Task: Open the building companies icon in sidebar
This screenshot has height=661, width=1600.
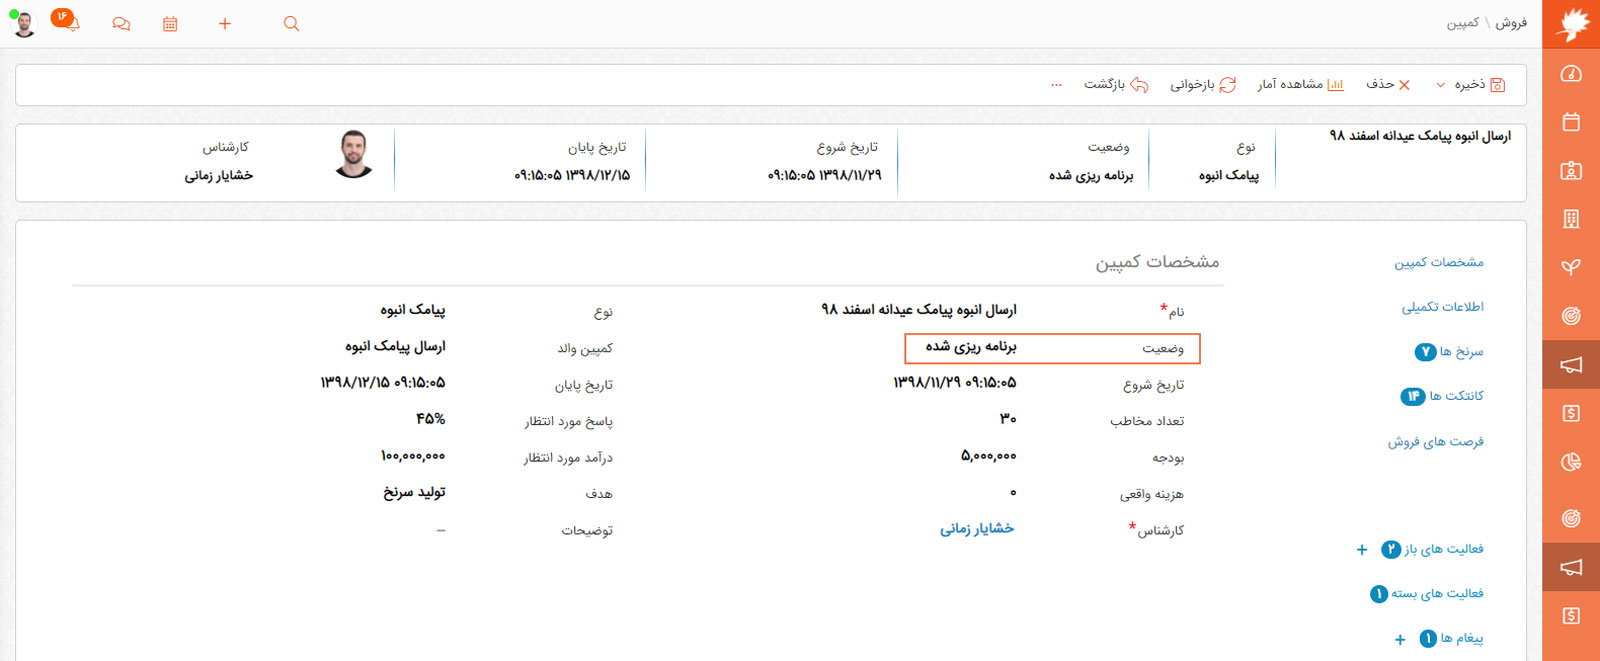Action: coord(1571,219)
